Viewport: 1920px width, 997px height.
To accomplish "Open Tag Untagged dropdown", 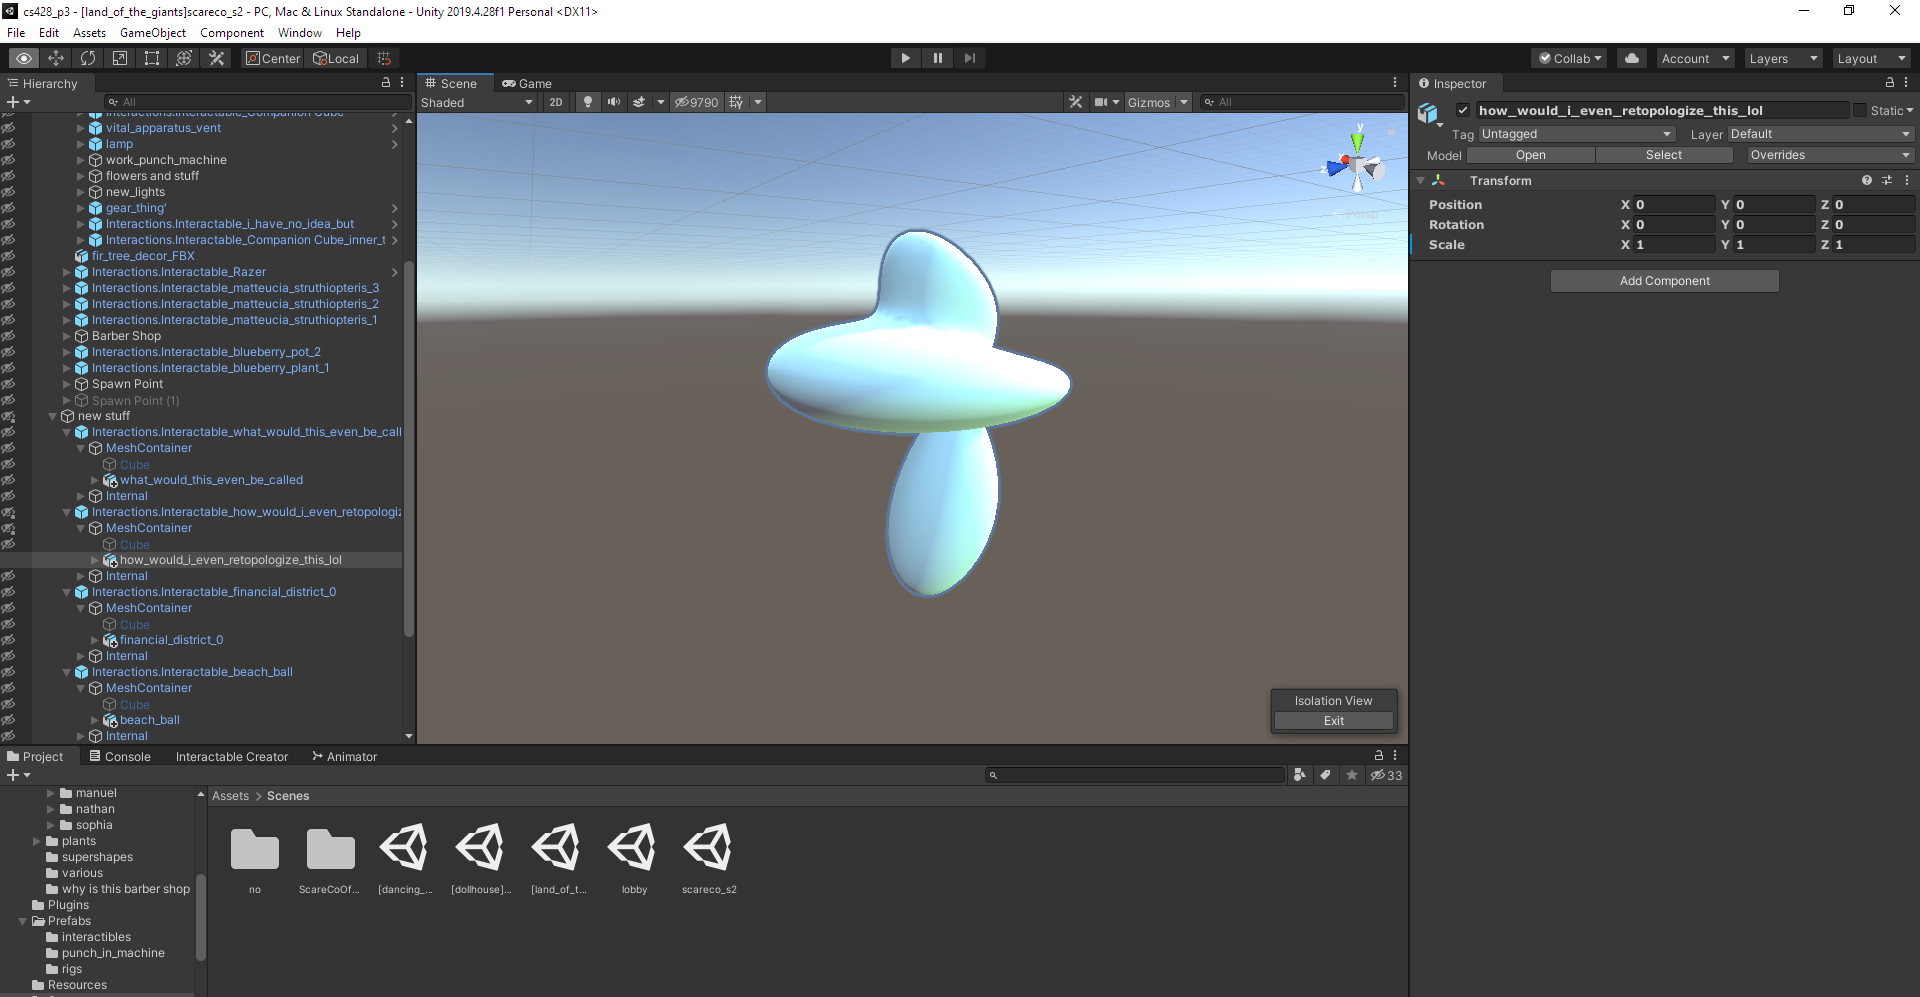I will (1576, 134).
